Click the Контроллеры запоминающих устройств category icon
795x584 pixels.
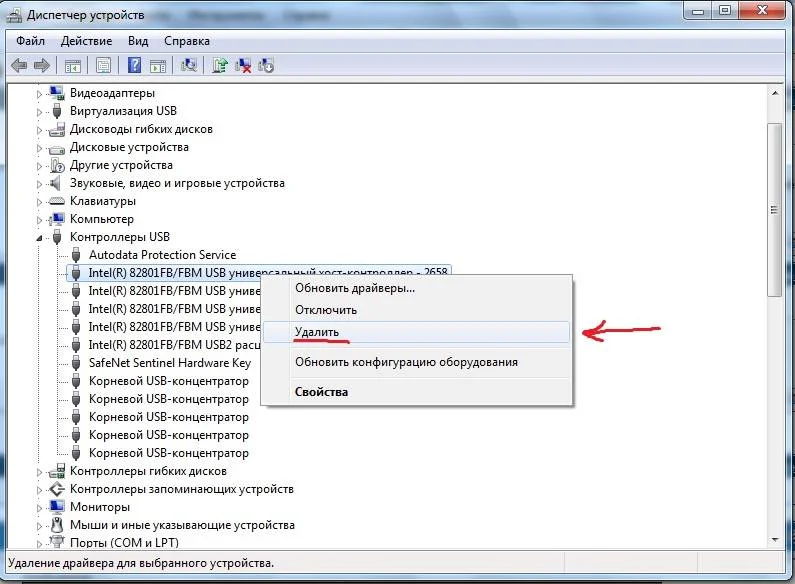(x=57, y=489)
